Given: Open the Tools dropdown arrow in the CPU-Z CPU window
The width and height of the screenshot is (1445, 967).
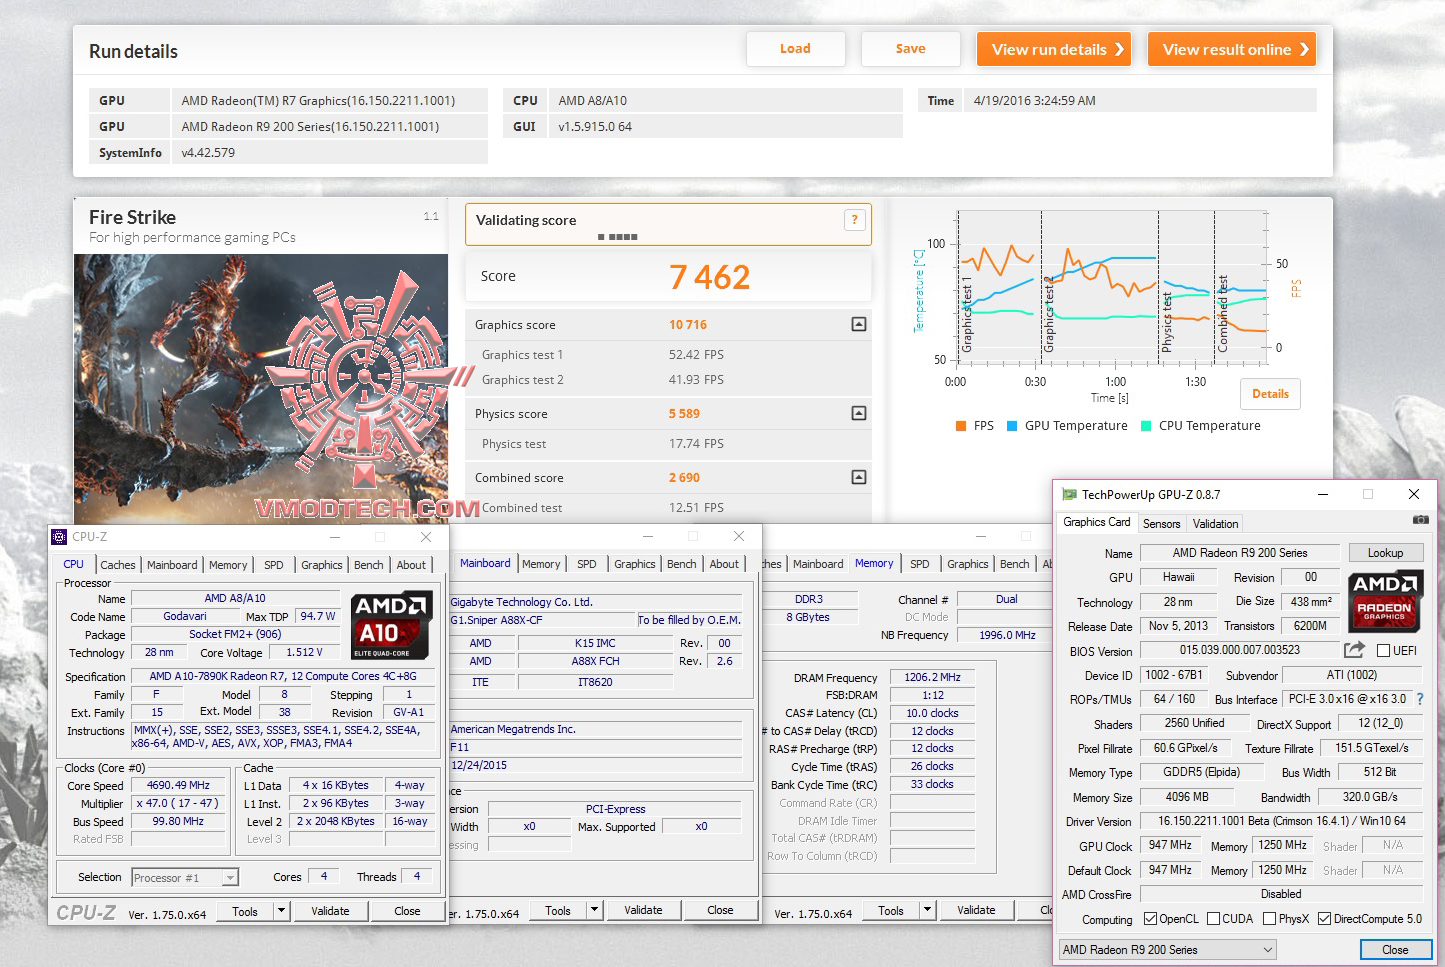Looking at the screenshot, I should point(282,911).
